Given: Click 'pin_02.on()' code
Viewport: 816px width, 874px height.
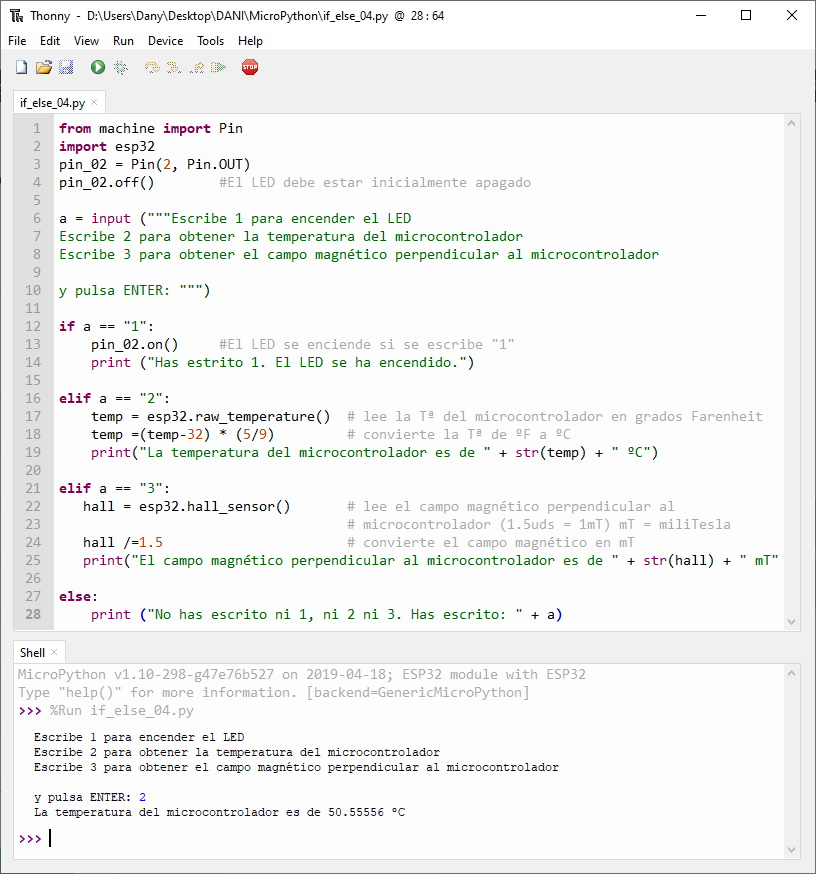Looking at the screenshot, I should [134, 344].
